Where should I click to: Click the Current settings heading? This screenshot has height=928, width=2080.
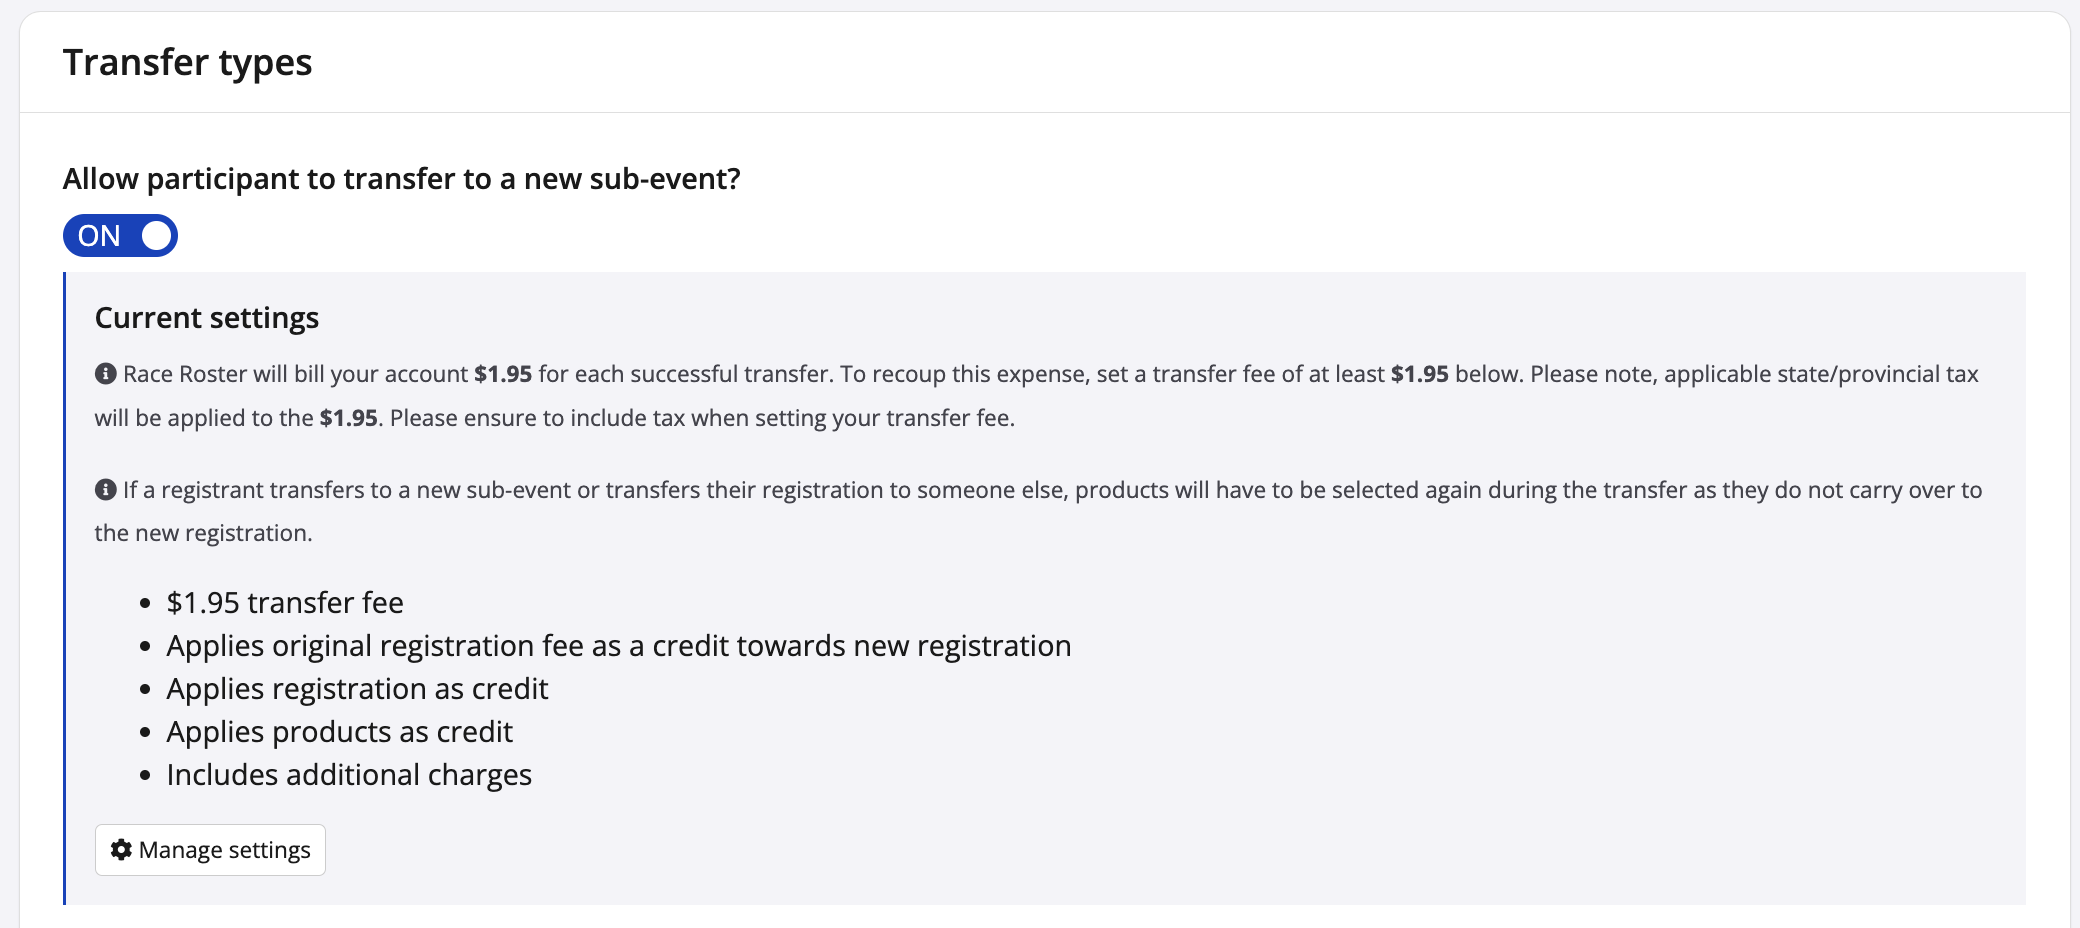coord(206,318)
